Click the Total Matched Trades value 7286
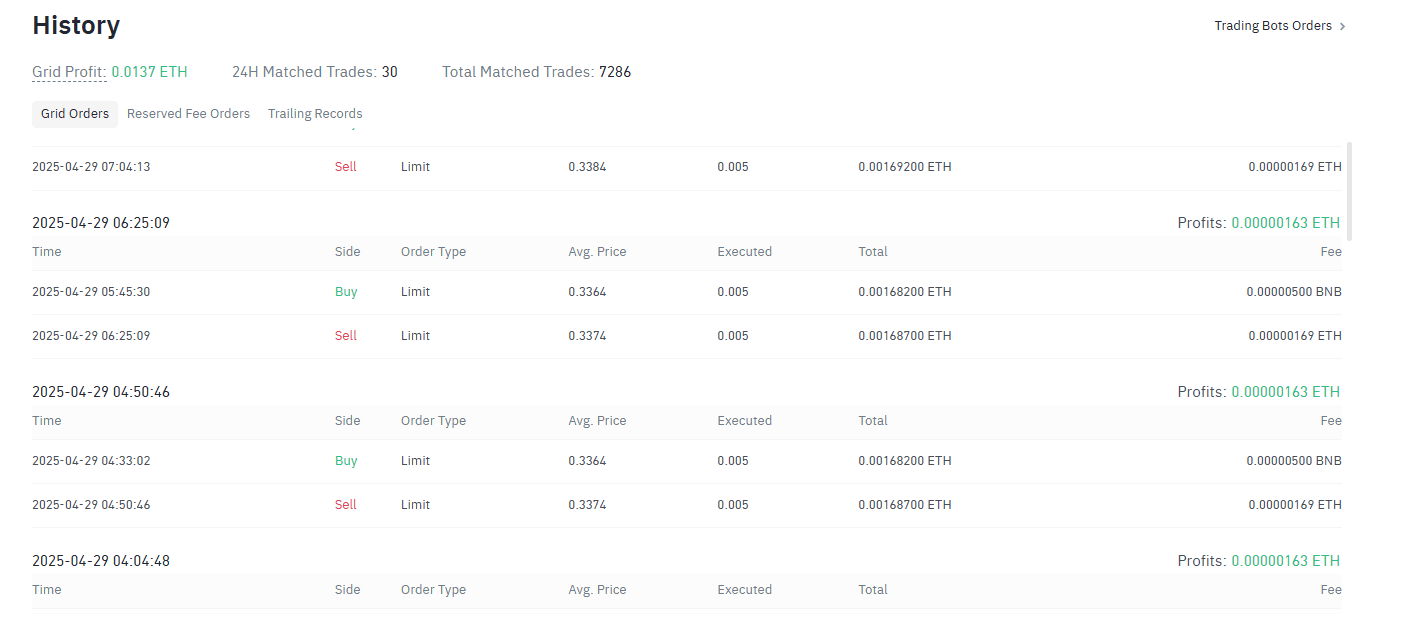Image resolution: width=1416 pixels, height=631 pixels. 615,72
